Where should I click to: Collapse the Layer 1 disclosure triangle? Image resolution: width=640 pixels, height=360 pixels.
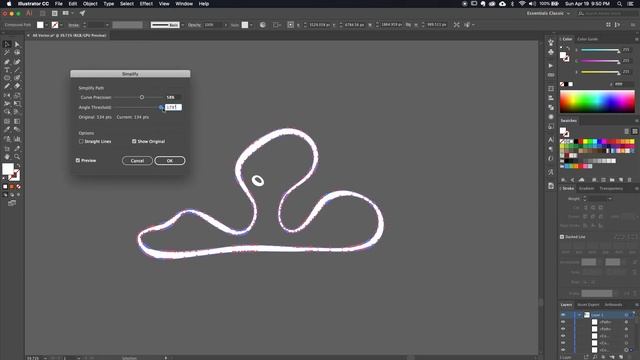pyautogui.click(x=579, y=315)
